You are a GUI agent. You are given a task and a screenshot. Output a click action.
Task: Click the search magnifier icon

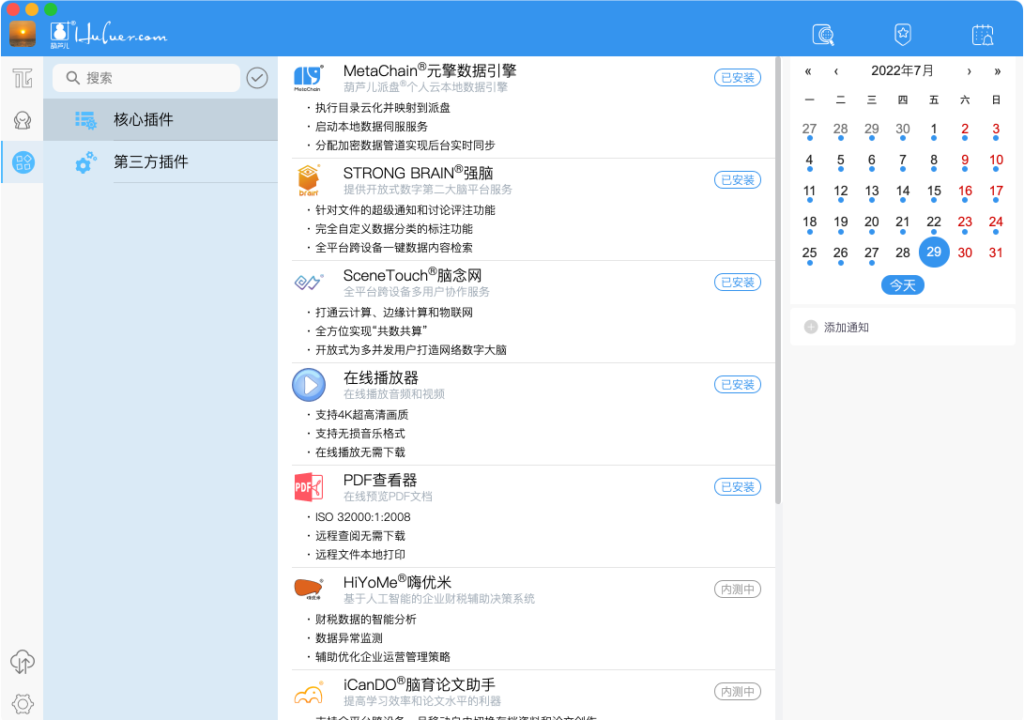pos(73,78)
